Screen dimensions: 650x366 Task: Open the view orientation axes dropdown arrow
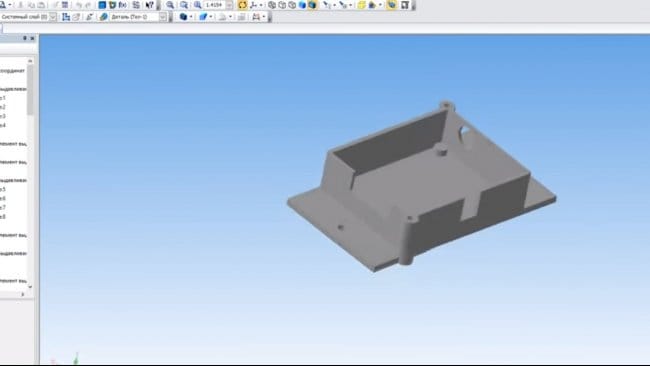tap(261, 5)
